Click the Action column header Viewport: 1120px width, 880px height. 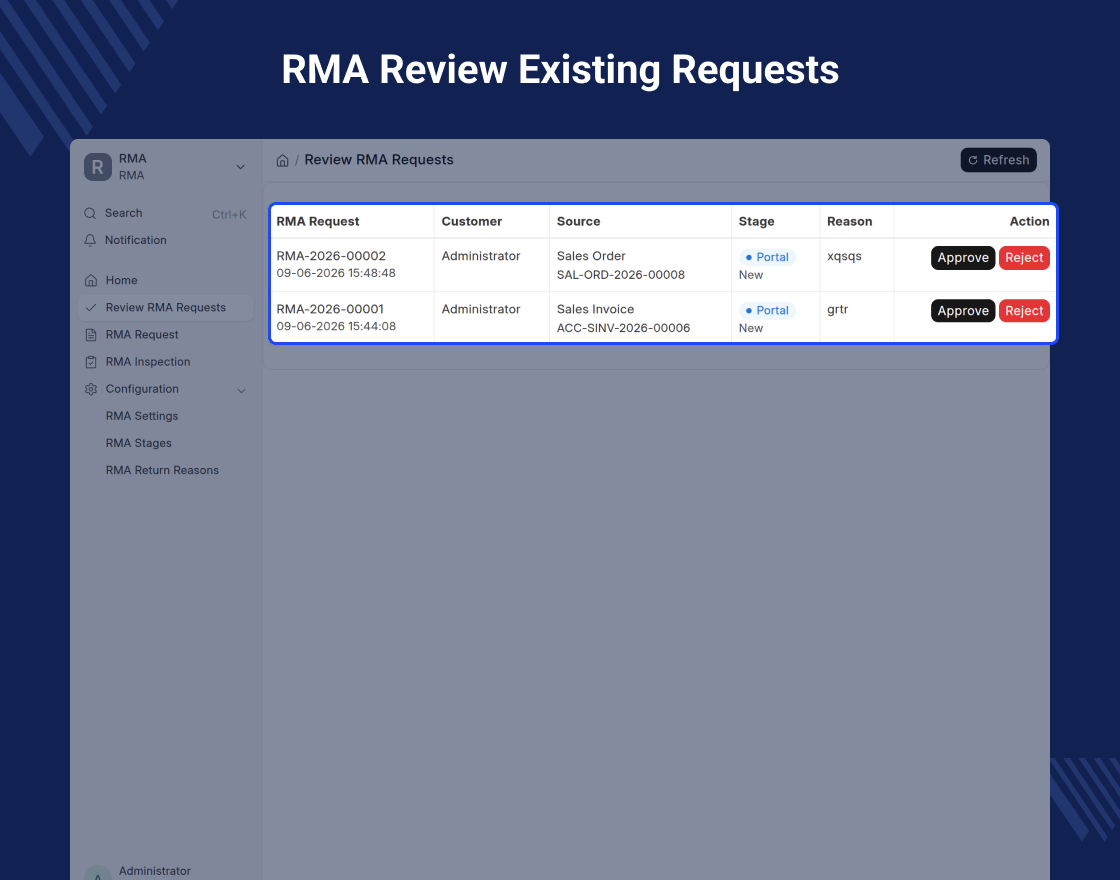tap(1029, 222)
